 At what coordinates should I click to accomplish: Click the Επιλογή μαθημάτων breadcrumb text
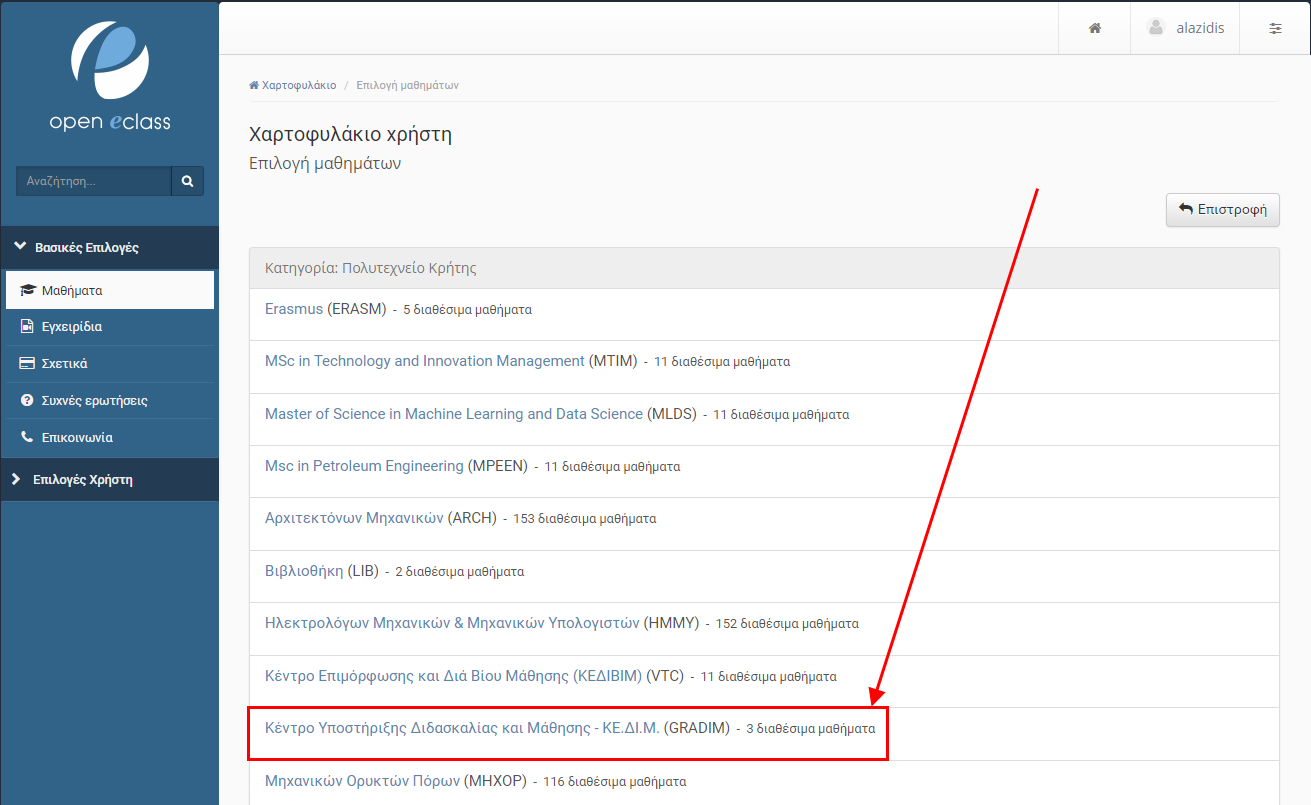pos(407,85)
